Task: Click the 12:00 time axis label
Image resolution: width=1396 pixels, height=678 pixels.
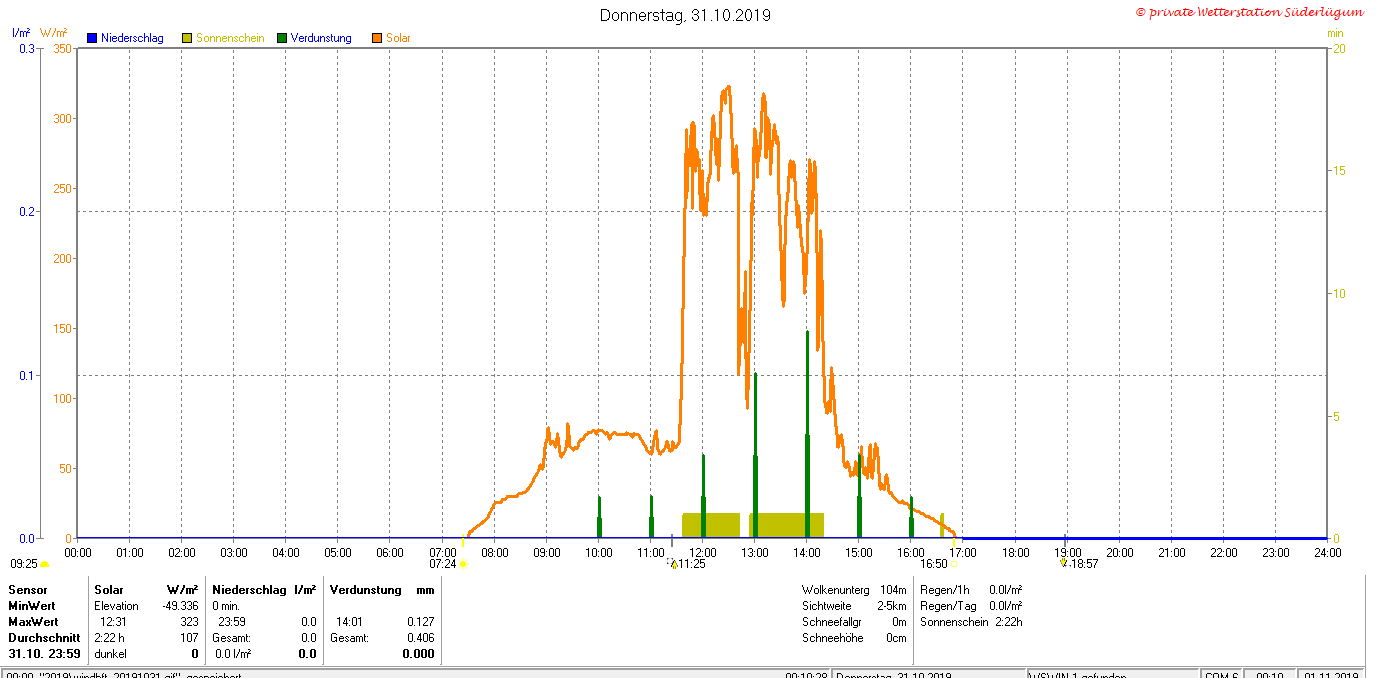Action: click(x=703, y=552)
